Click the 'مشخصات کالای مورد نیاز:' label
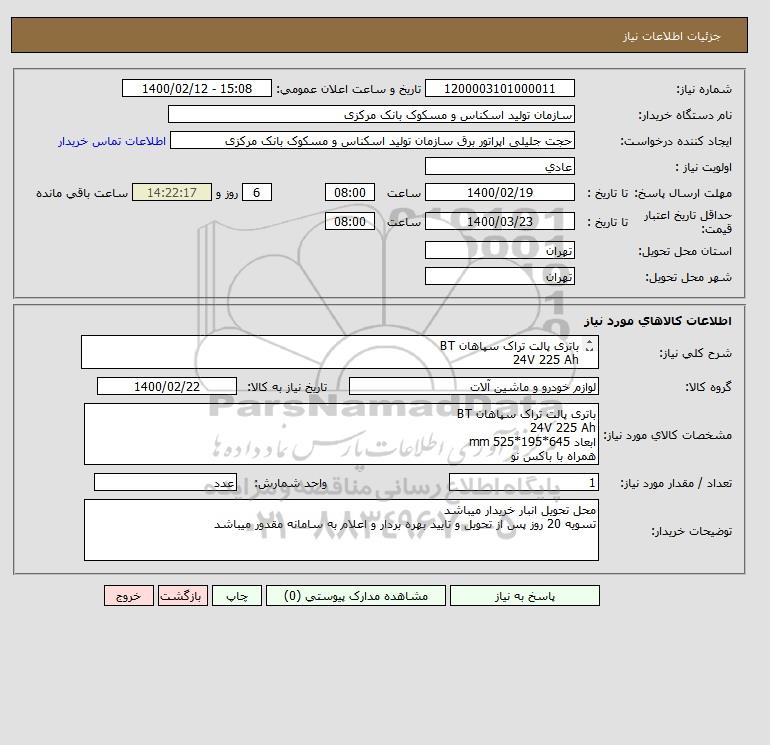Image resolution: width=770 pixels, height=745 pixels. [667, 435]
